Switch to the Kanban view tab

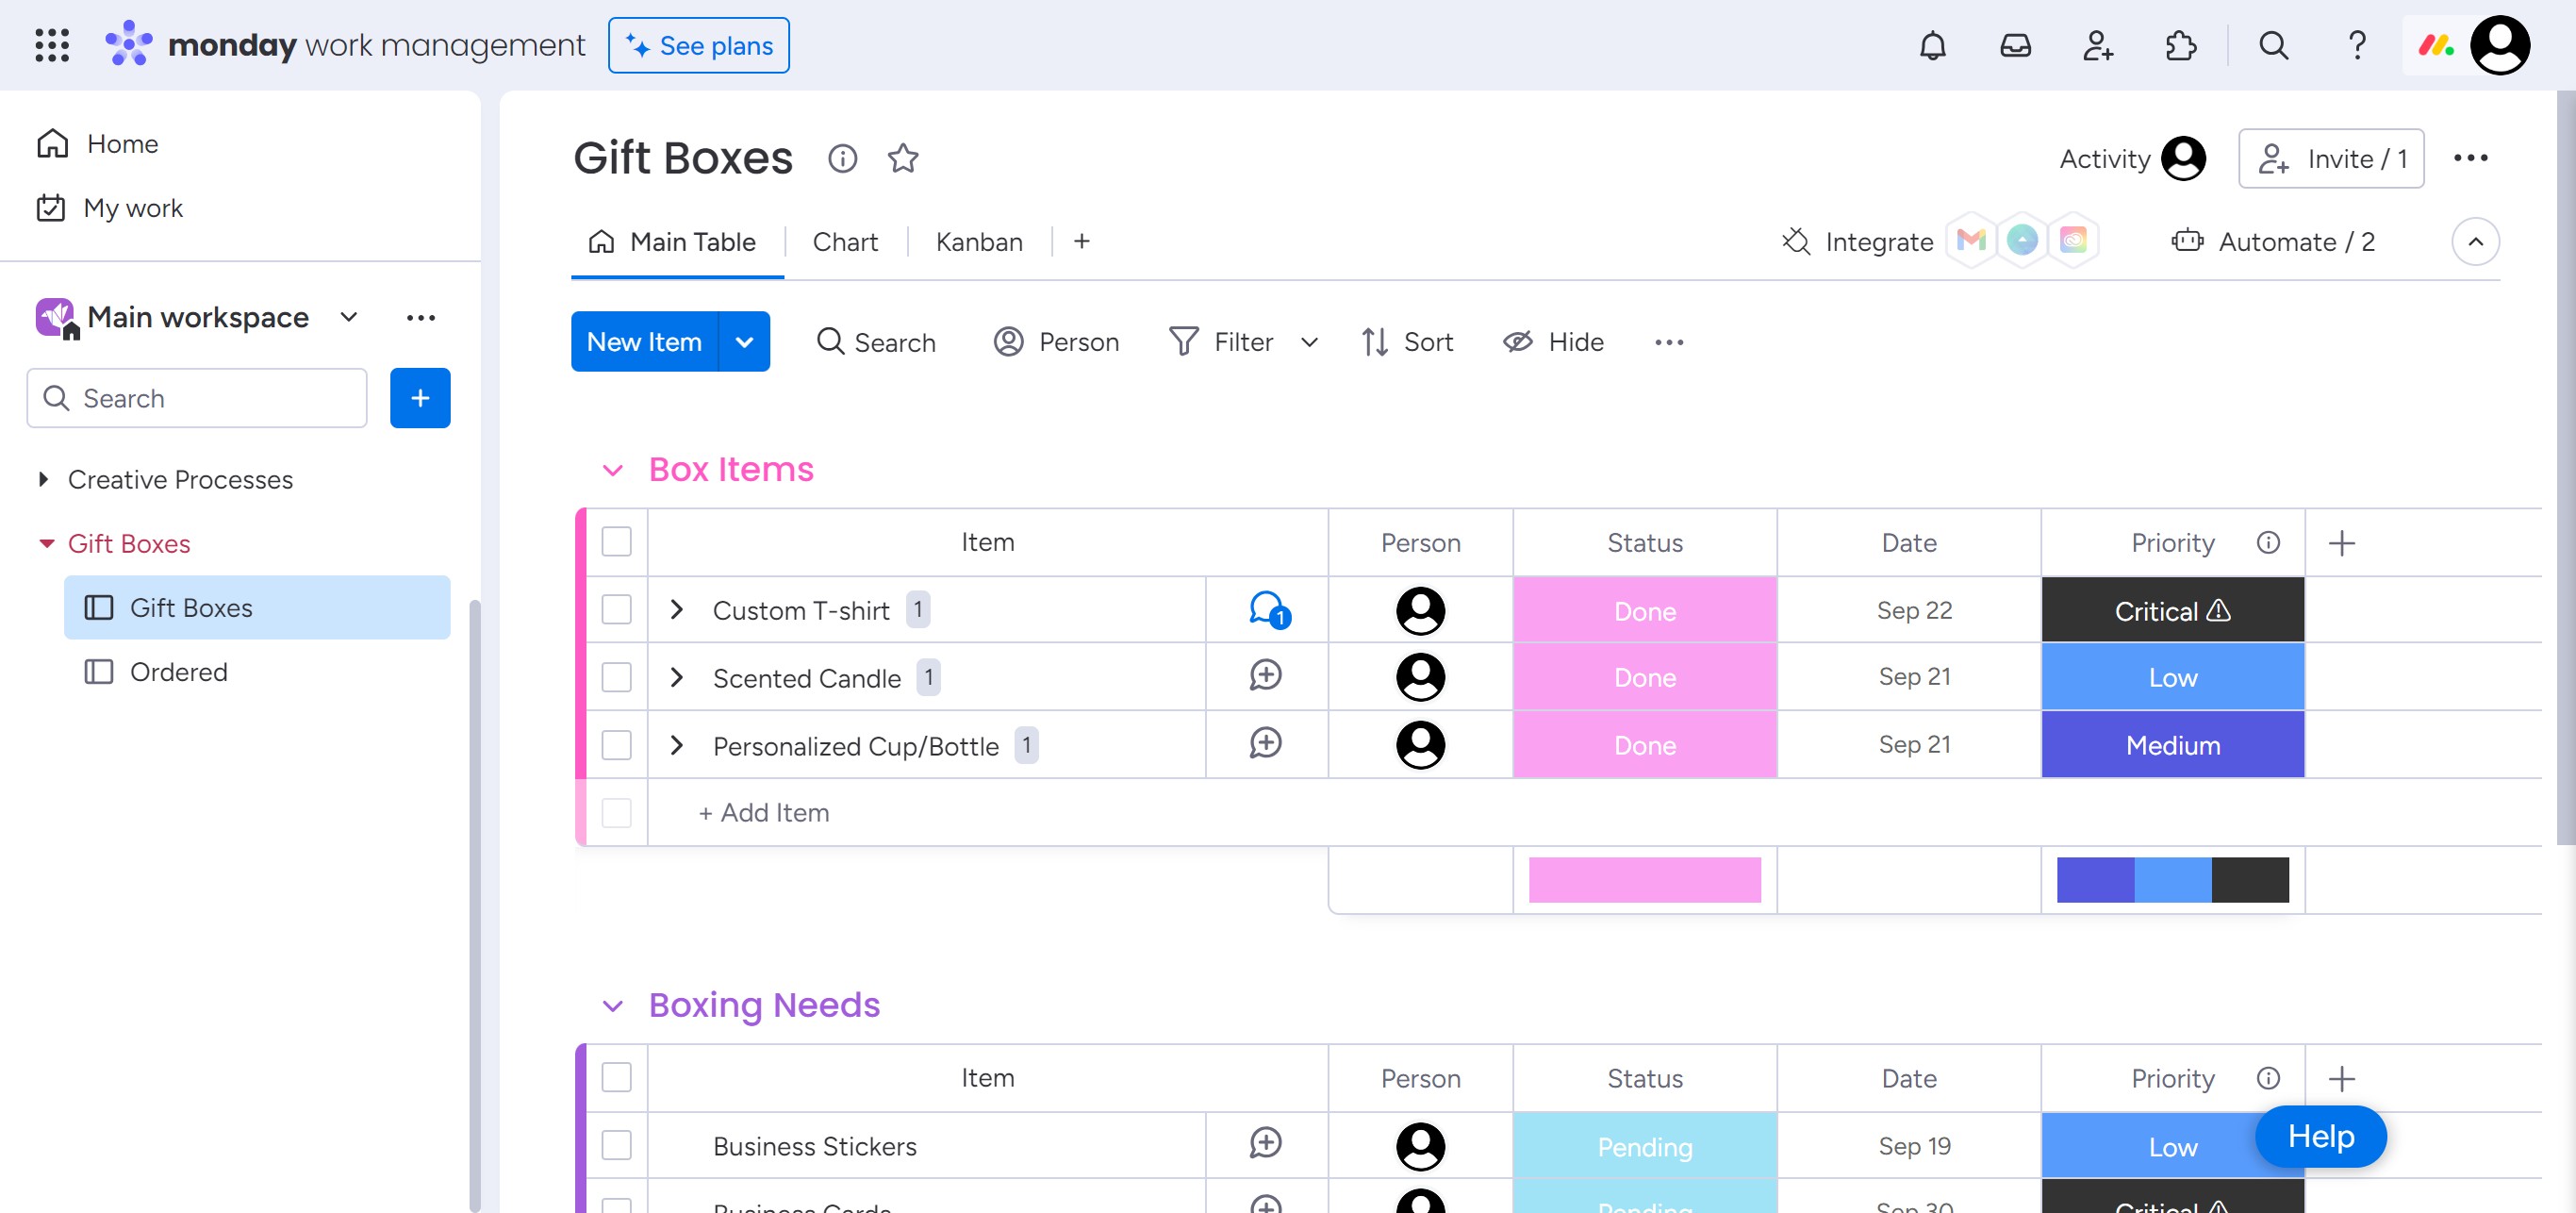tap(978, 242)
